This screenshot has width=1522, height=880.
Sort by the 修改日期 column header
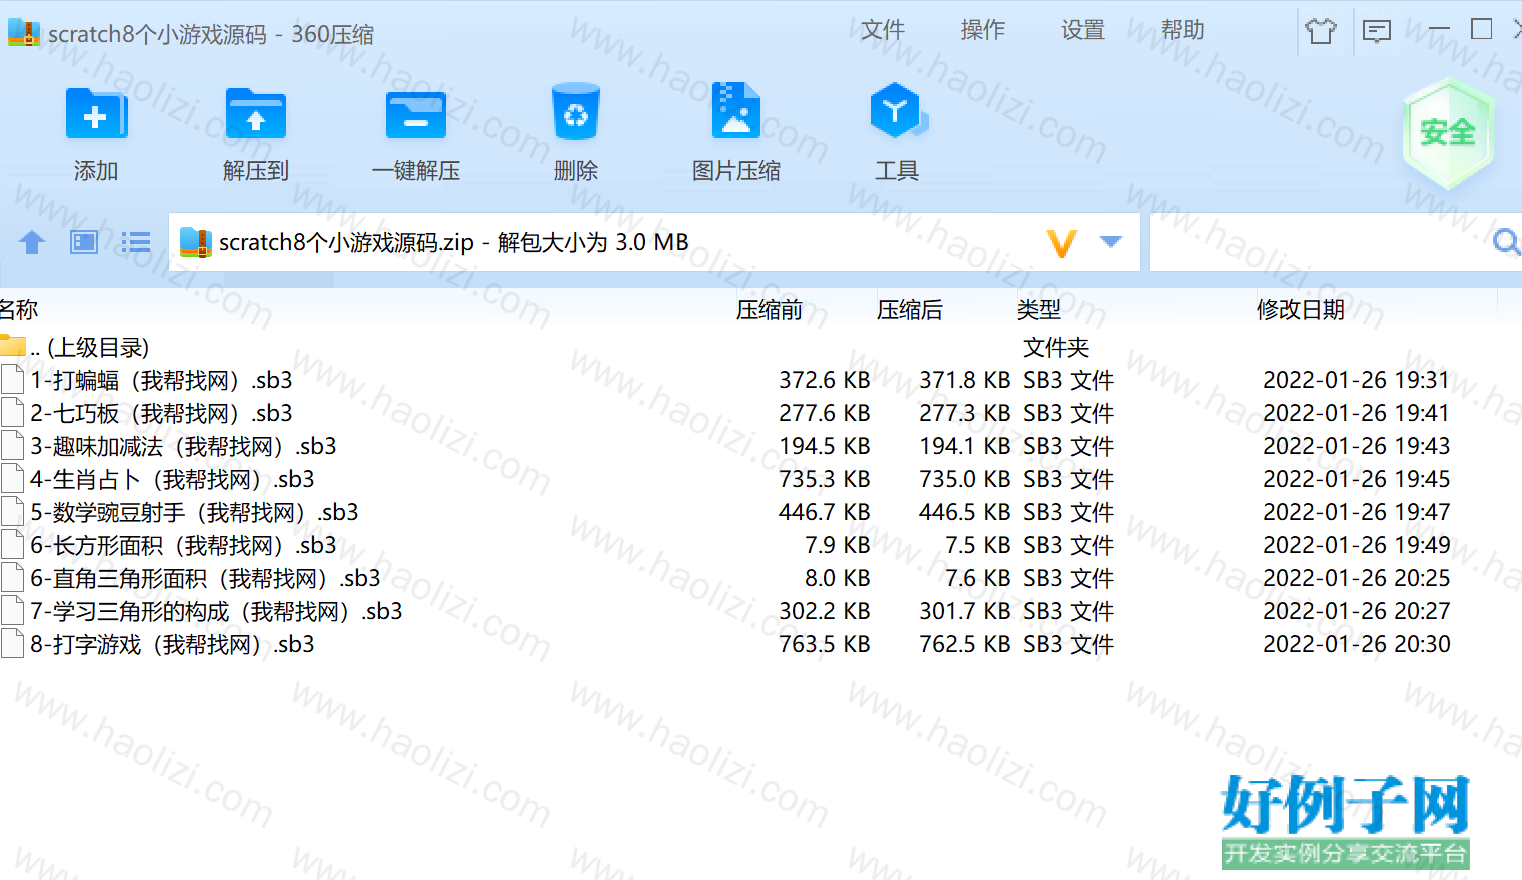[x=1300, y=310]
